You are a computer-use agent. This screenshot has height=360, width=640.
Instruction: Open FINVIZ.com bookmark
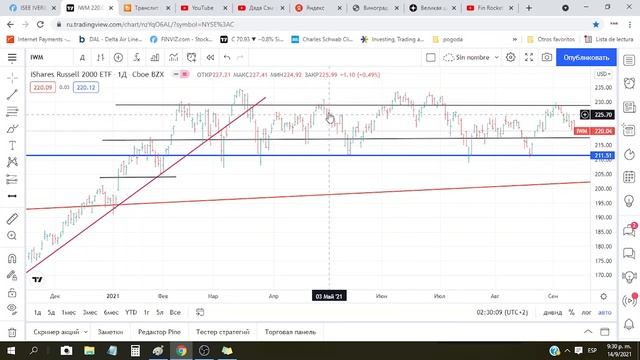(181, 39)
